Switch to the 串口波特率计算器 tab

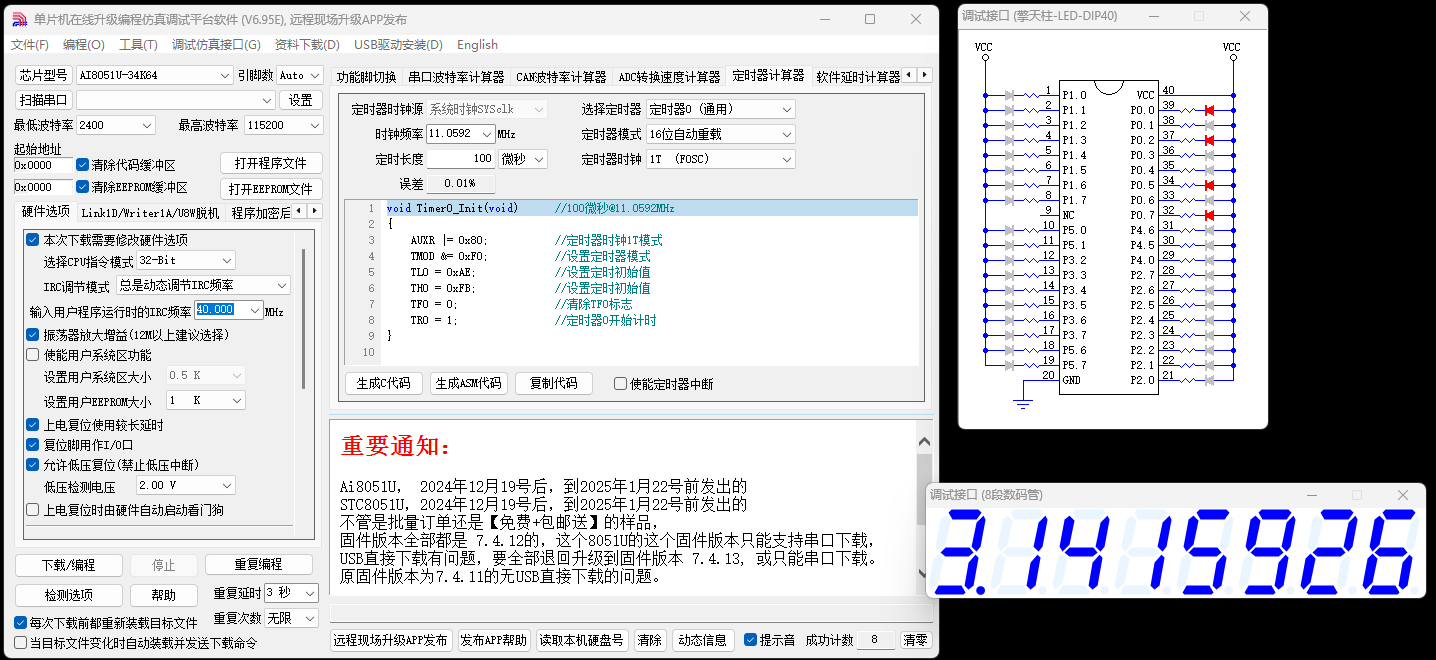[x=456, y=77]
